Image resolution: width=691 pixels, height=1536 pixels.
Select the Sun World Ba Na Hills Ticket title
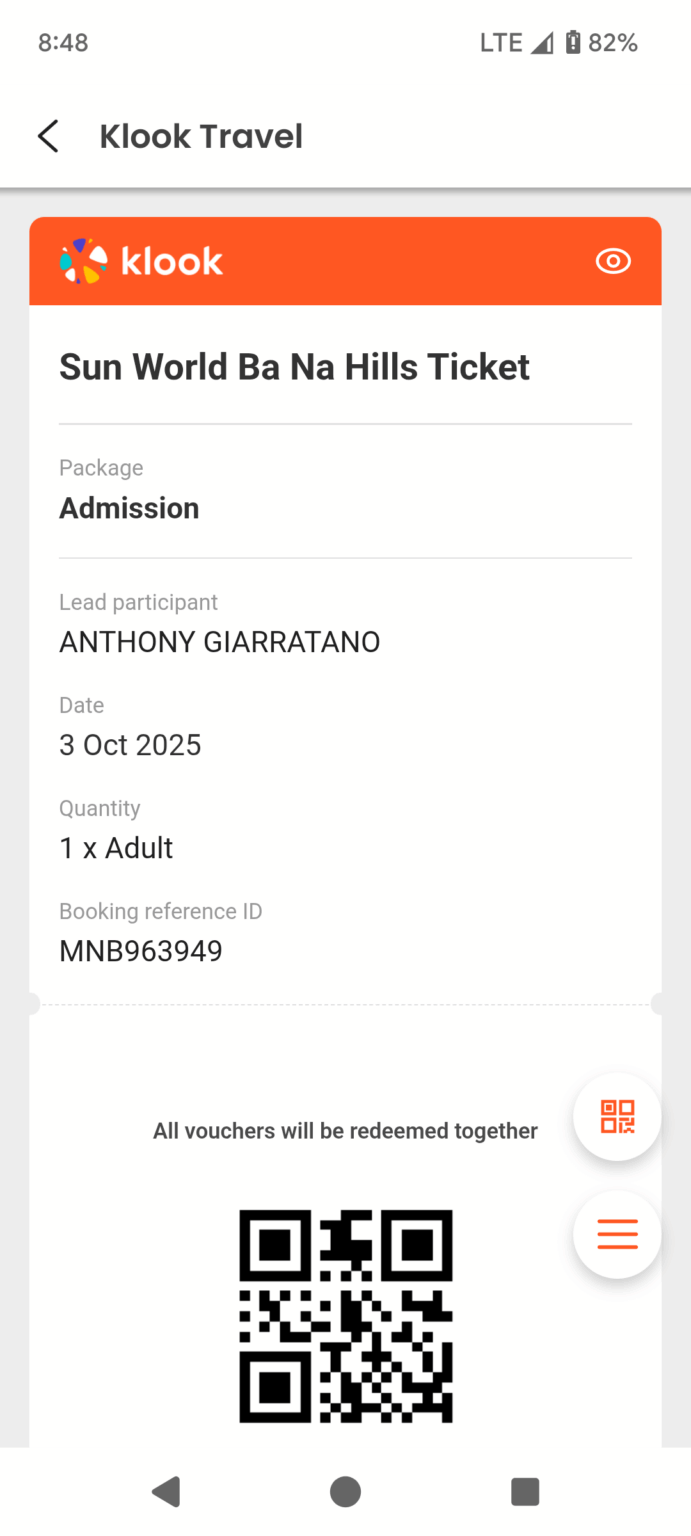(x=294, y=367)
